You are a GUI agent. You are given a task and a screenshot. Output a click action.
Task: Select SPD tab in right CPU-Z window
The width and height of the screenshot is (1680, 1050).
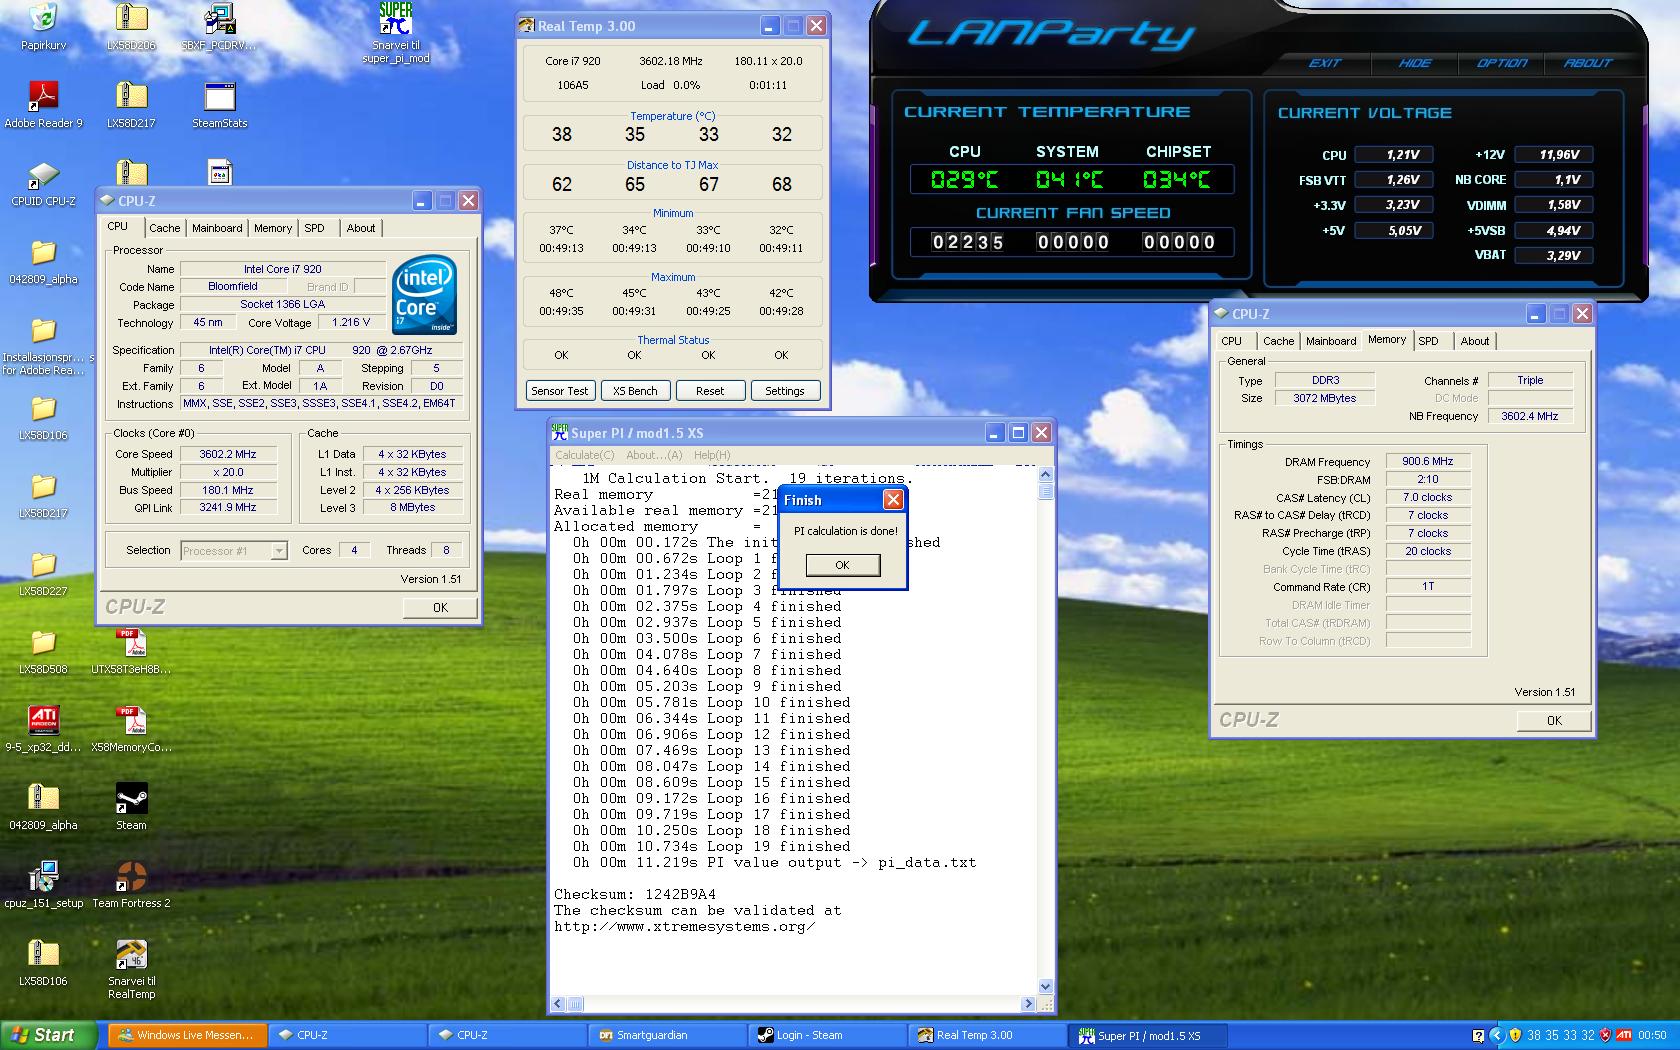click(x=1429, y=341)
